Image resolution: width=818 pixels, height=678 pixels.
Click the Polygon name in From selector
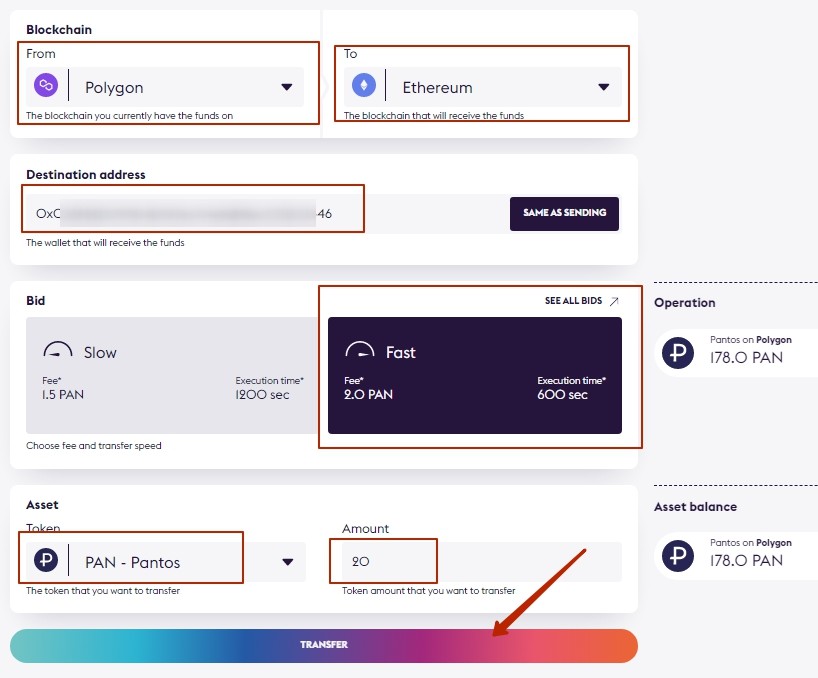coord(114,88)
